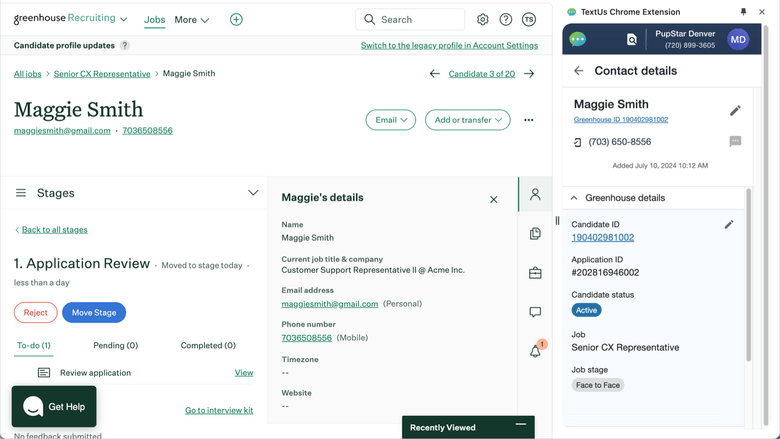Screen dimensions: 780x439
Task: Click the All jobs breadcrumb
Action: click(28, 74)
